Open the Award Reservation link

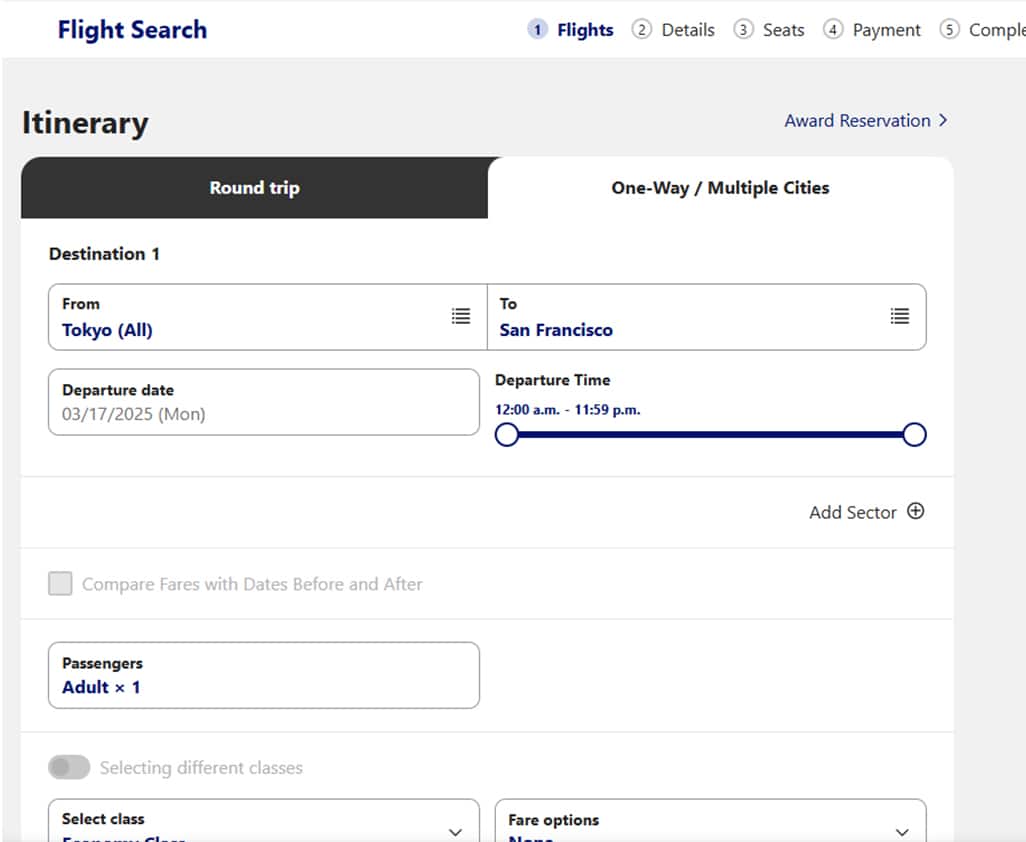tap(857, 121)
